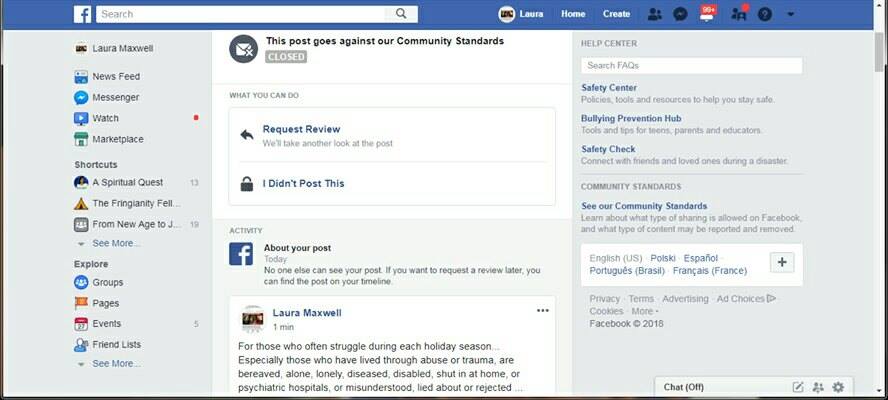
Task: Click the search magnifier button
Action: (401, 14)
